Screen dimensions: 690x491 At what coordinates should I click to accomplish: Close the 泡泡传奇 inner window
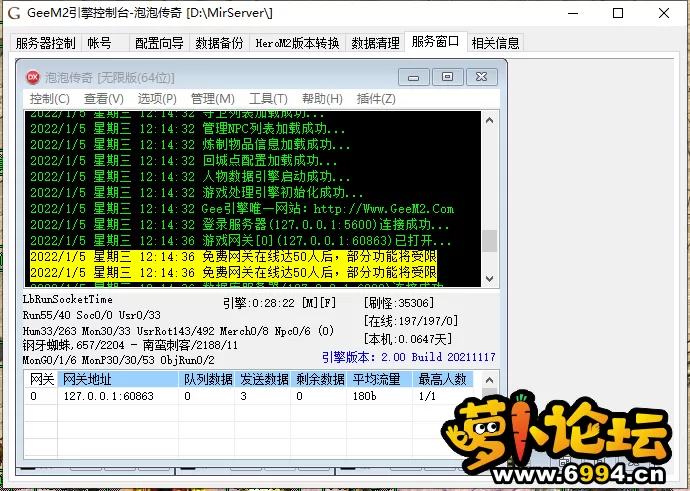click(x=482, y=77)
